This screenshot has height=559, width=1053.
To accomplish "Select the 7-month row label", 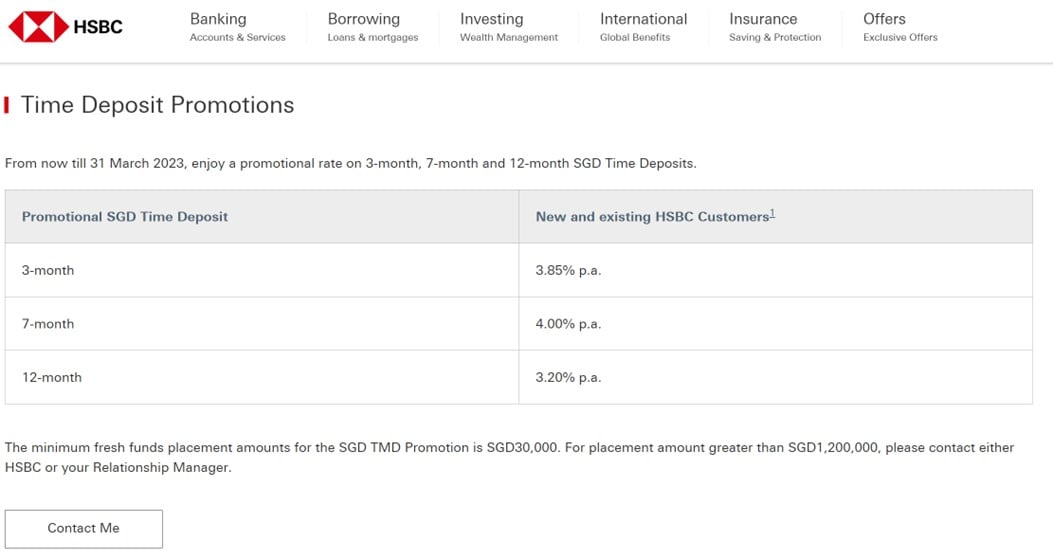I will tap(48, 324).
